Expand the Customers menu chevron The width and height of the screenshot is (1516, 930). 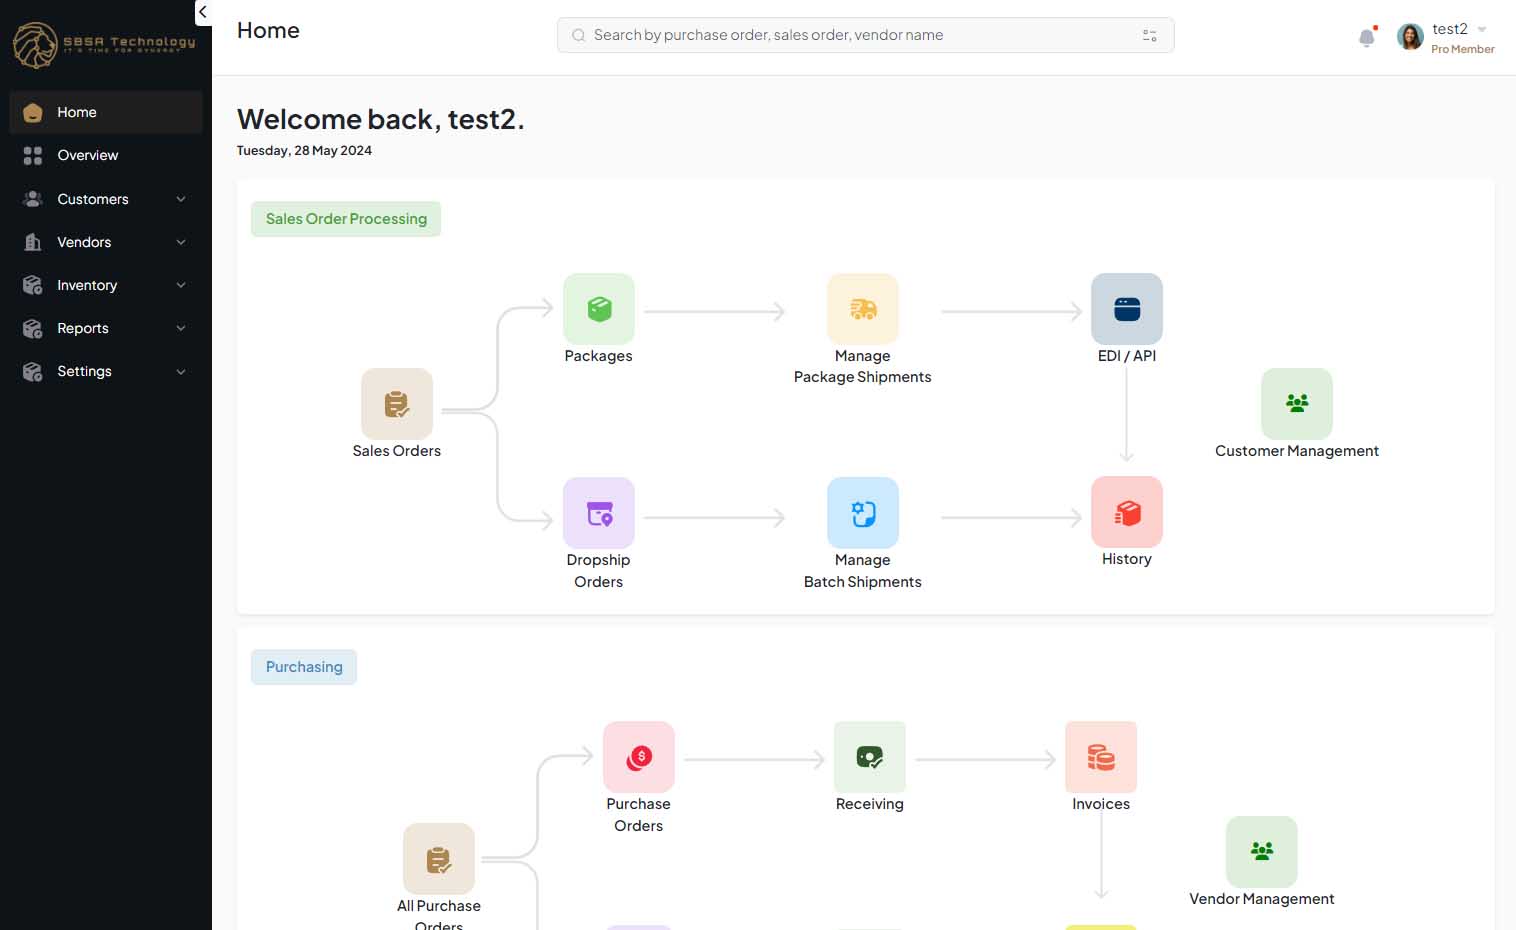[181, 199]
